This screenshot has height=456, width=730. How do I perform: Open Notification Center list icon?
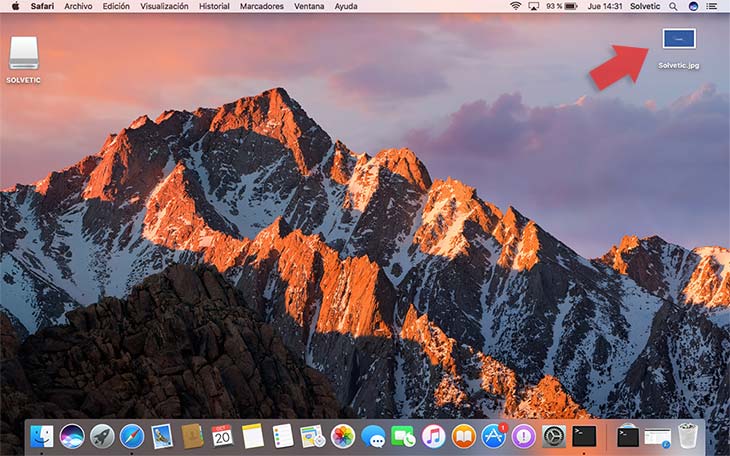711,6
